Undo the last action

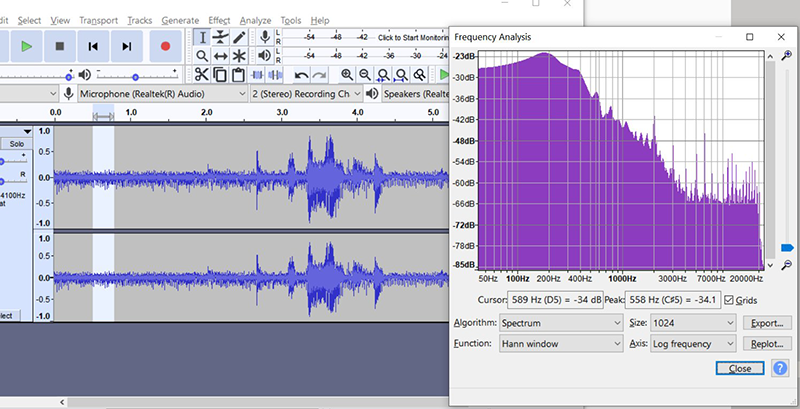click(301, 75)
